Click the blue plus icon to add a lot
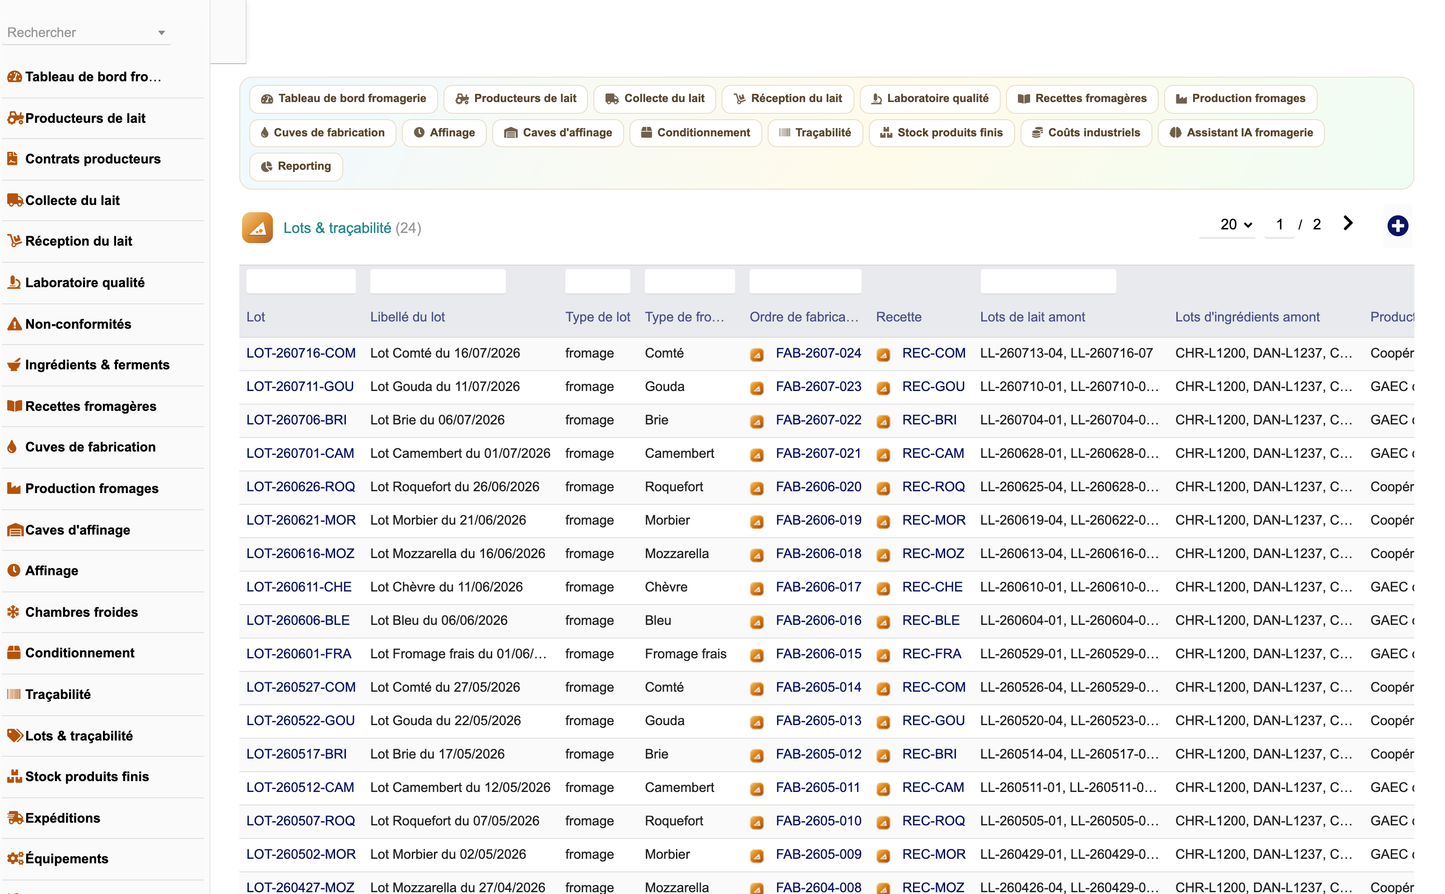Viewport: 1445px width, 894px height. [x=1398, y=226]
